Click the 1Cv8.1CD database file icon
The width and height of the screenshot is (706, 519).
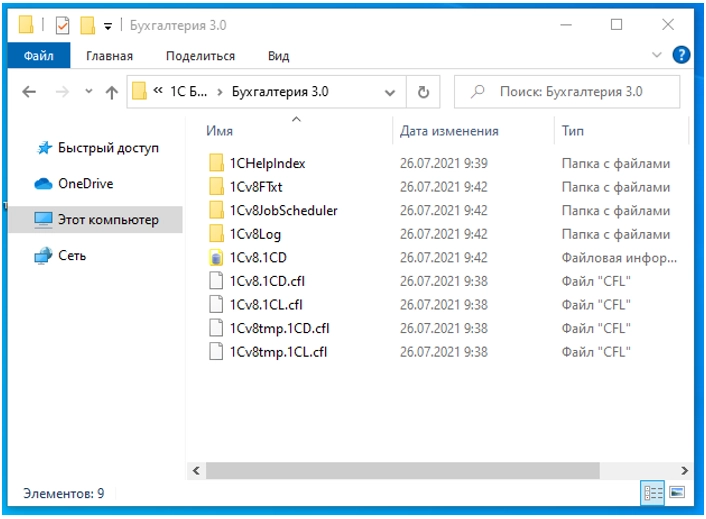216,257
